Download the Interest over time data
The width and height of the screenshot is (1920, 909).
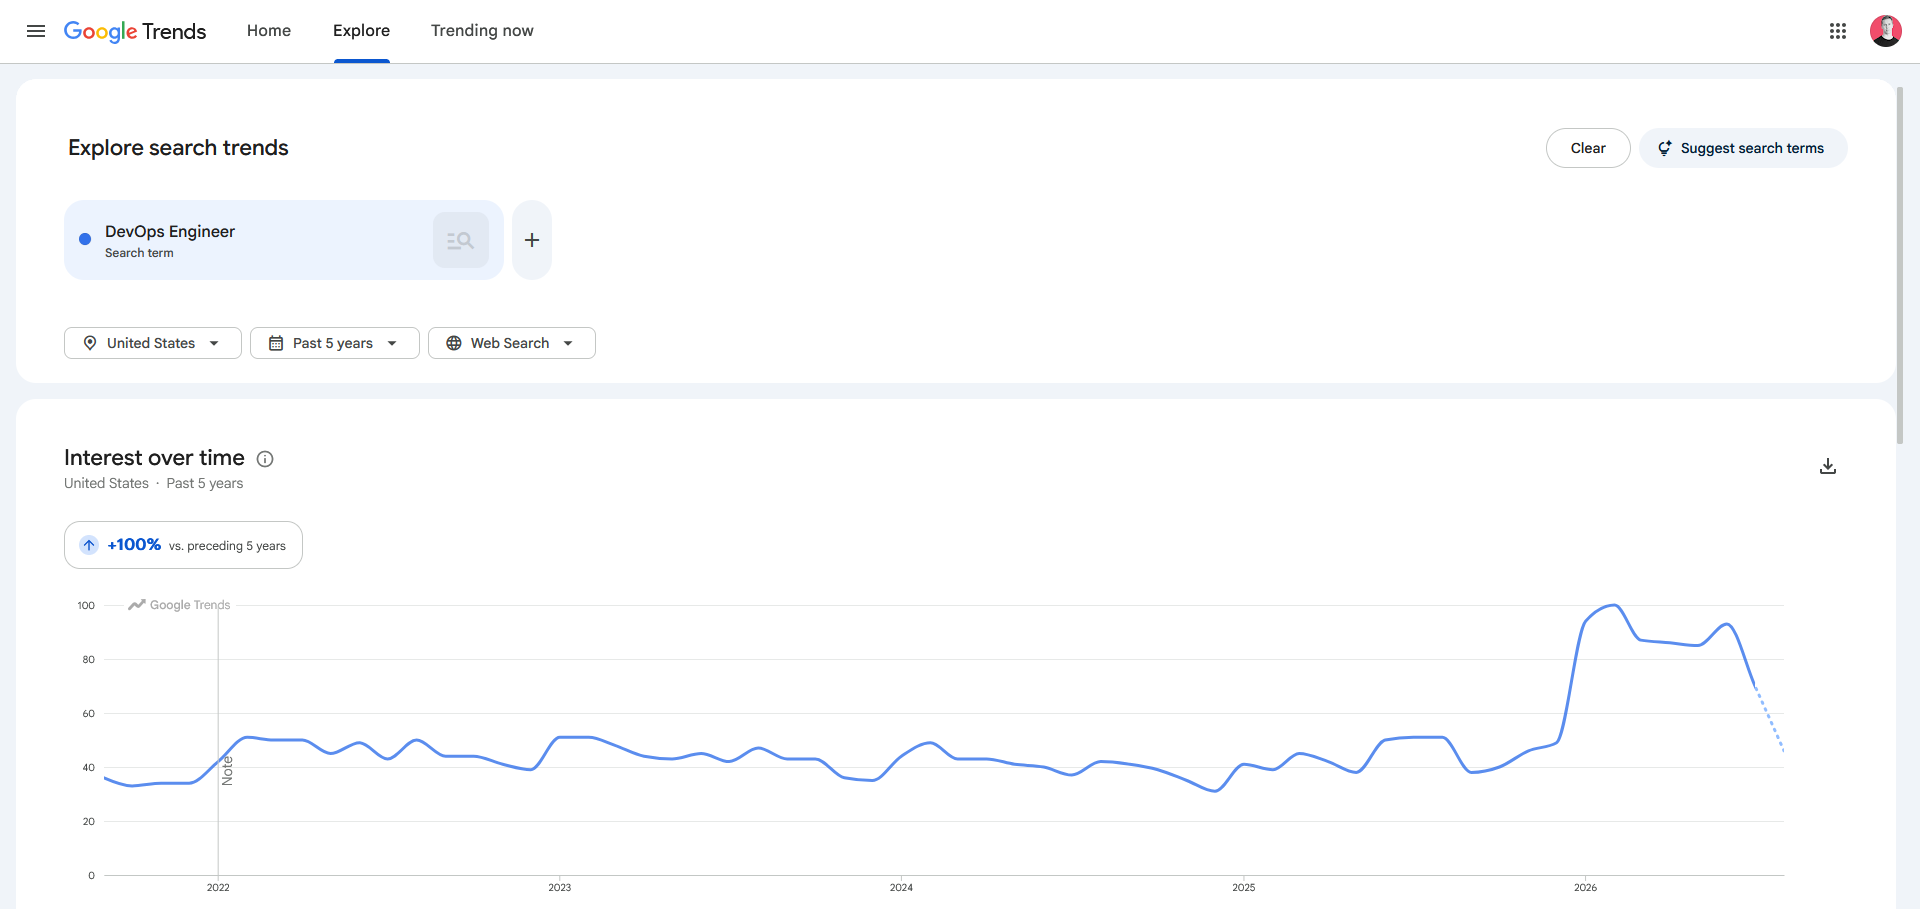(x=1828, y=466)
